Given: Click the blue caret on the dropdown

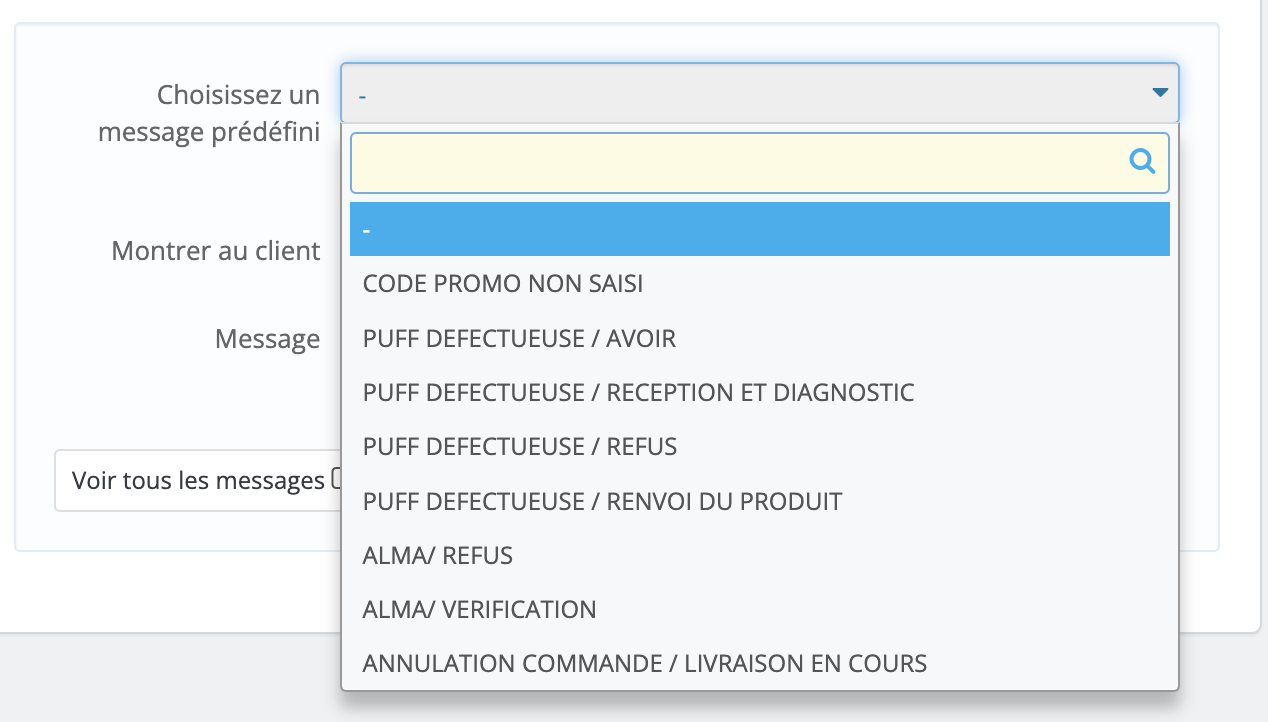Looking at the screenshot, I should tap(1159, 93).
